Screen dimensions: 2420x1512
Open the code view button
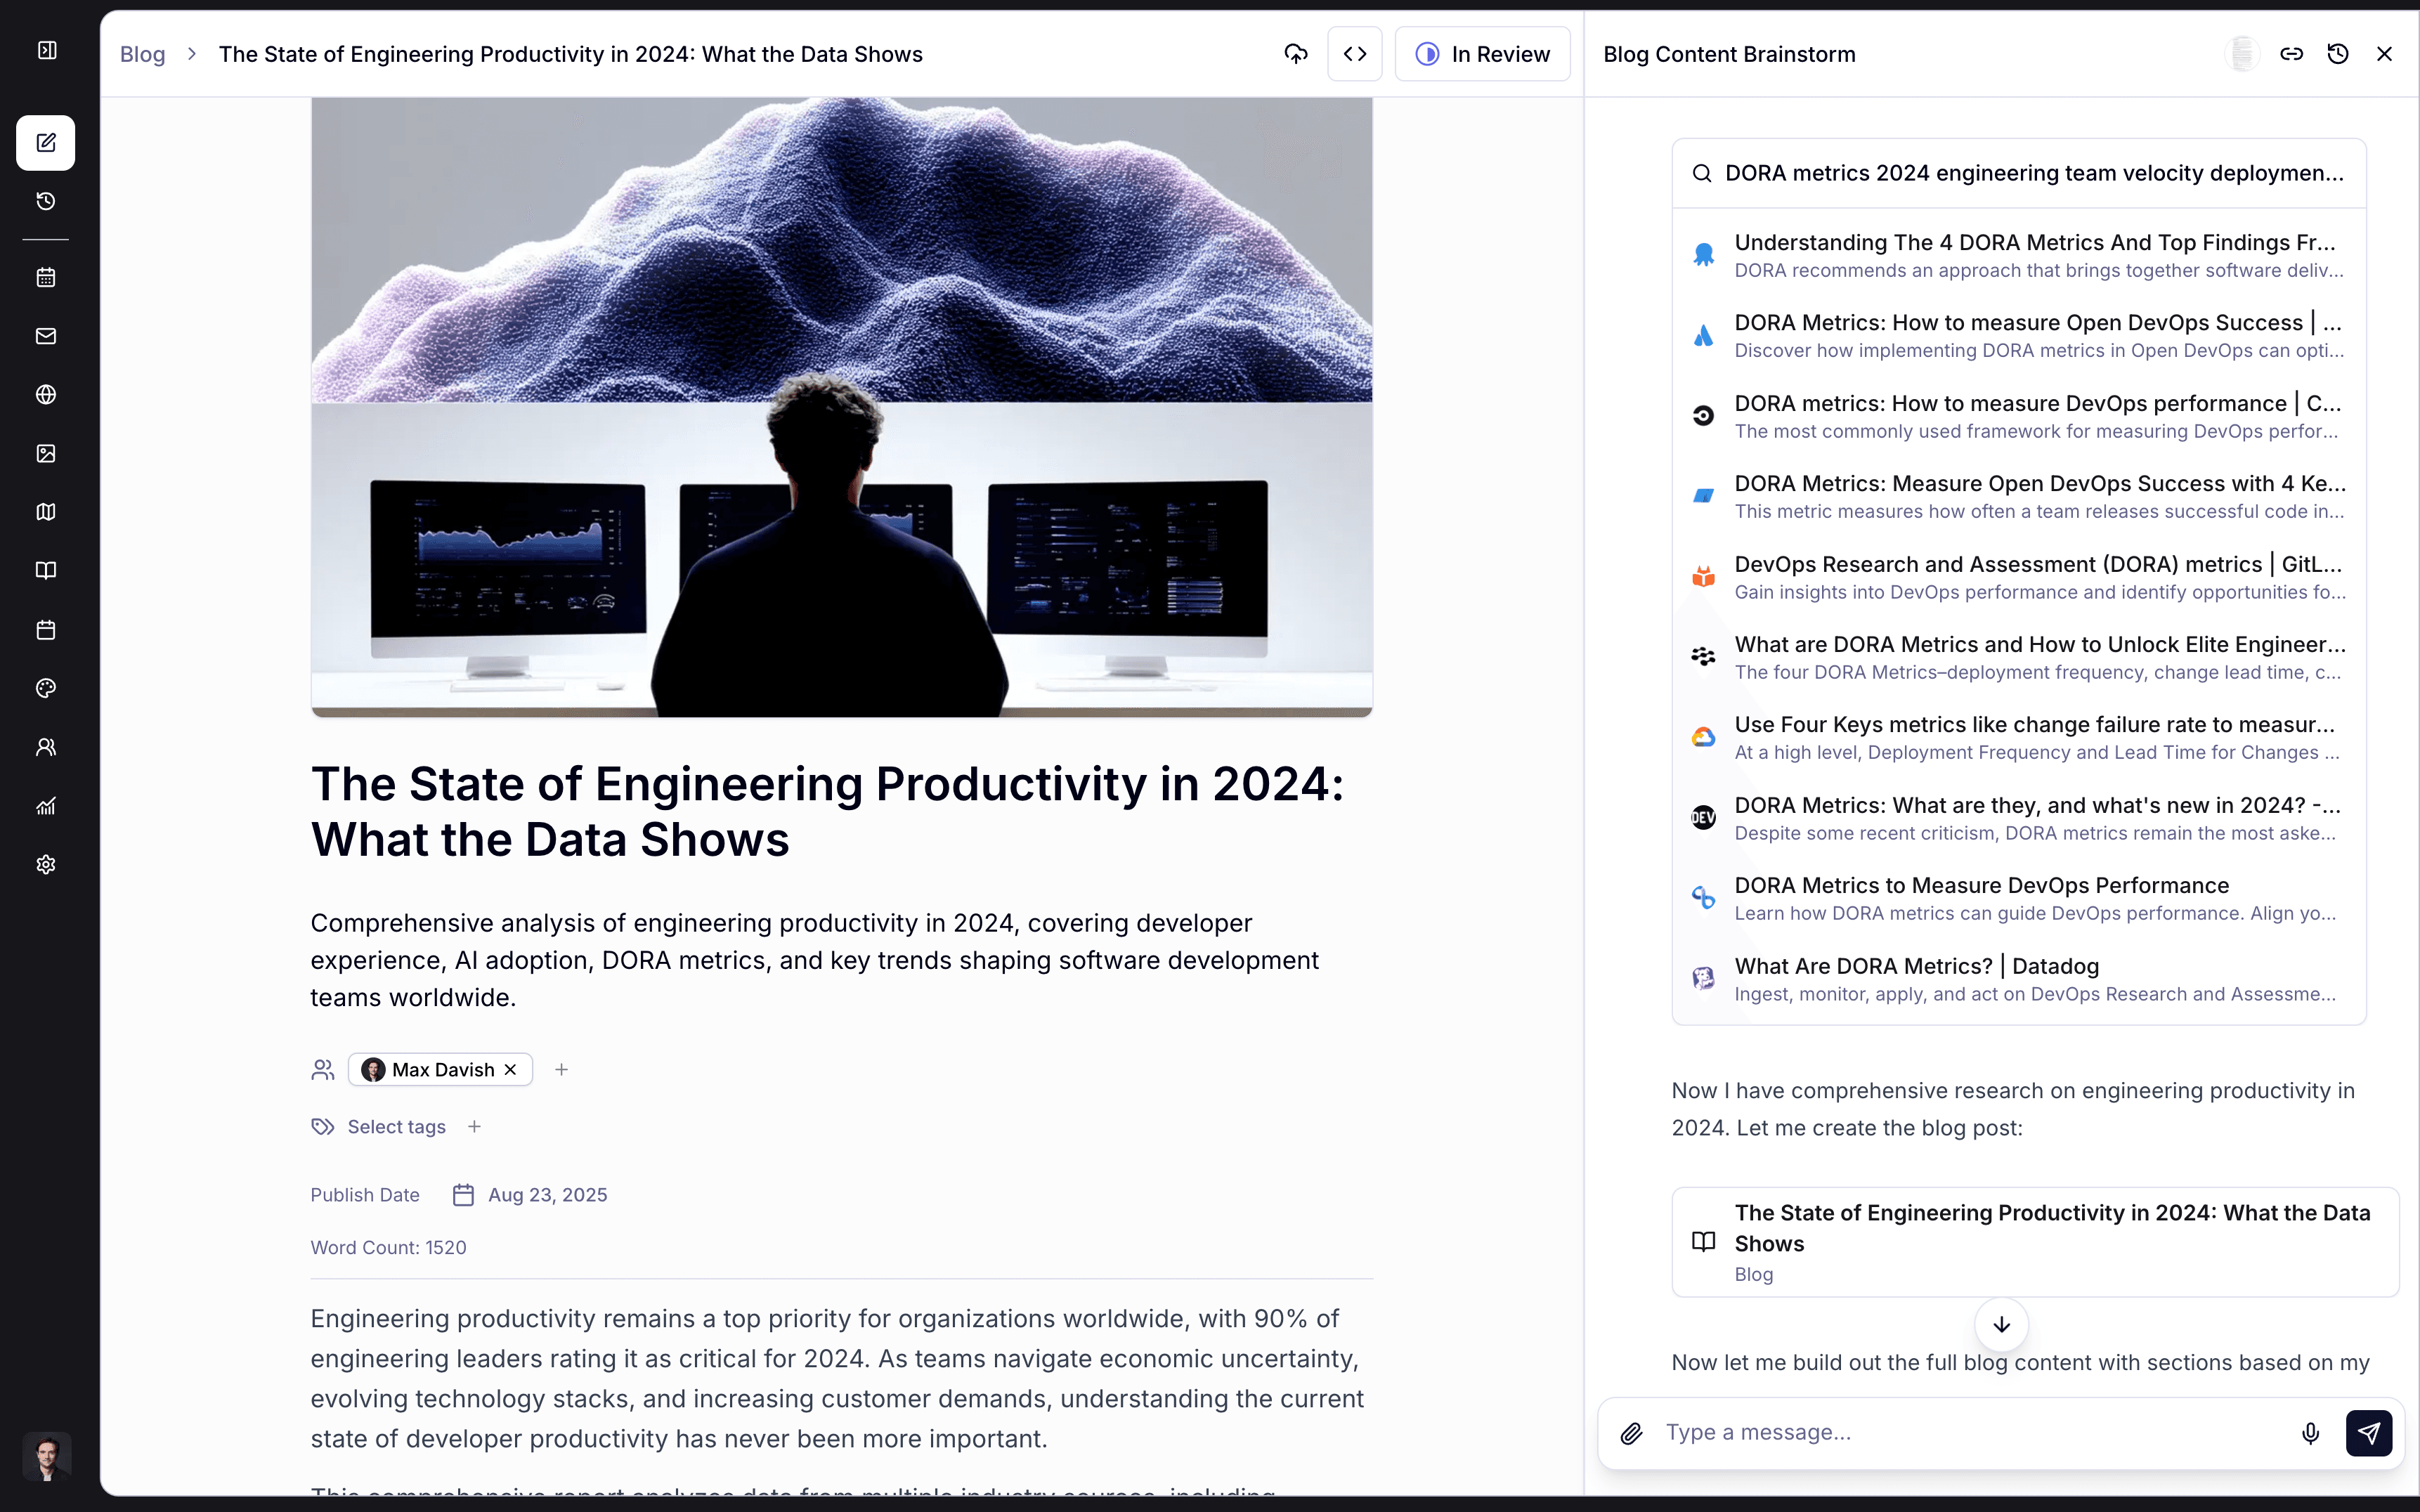(1355, 54)
